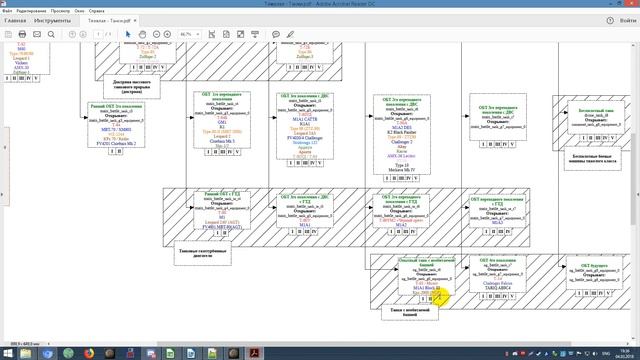The height and width of the screenshot is (360, 640).
Task: Open the Редактирование menu
Action: [31, 11]
